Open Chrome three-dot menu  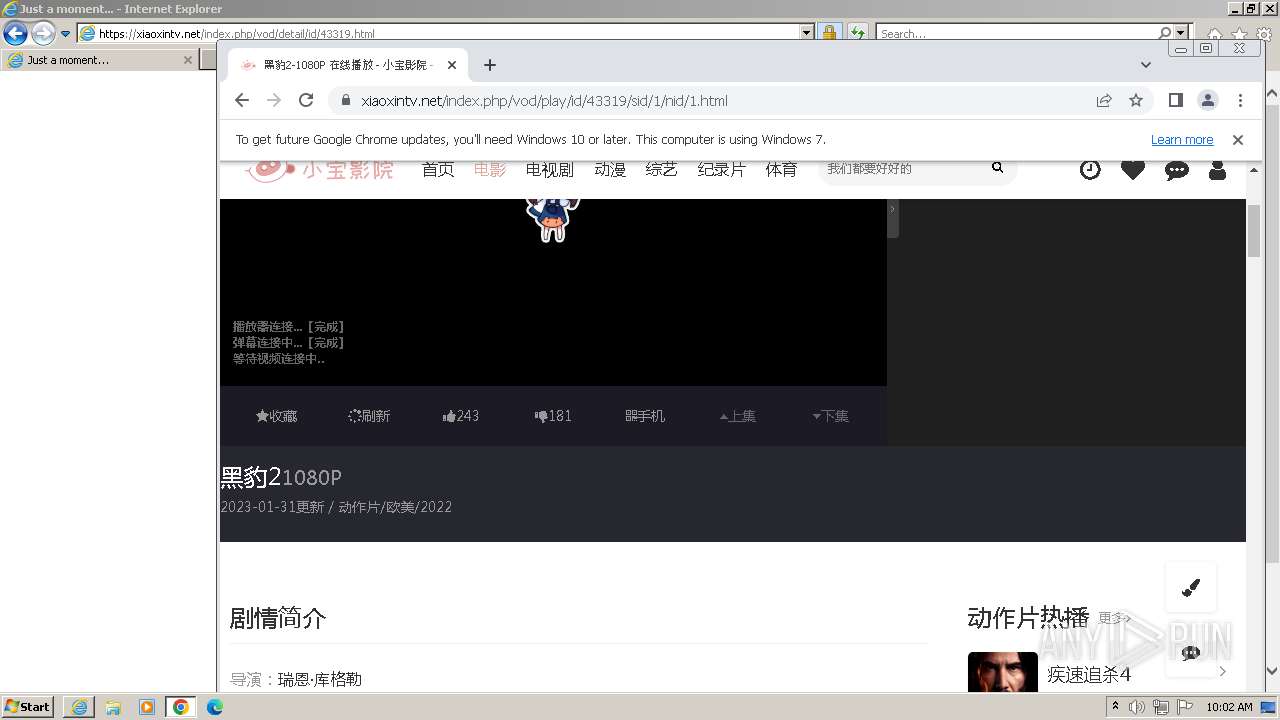(x=1240, y=100)
